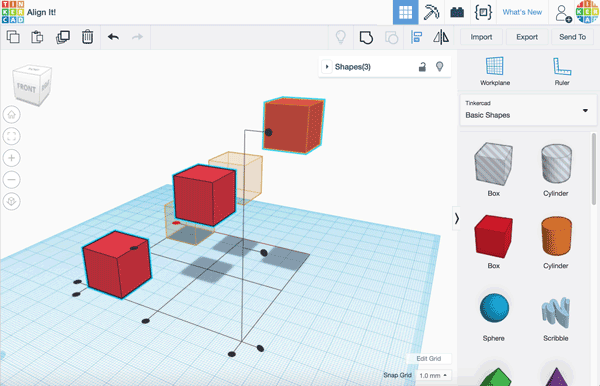Click the Export button

click(x=527, y=37)
